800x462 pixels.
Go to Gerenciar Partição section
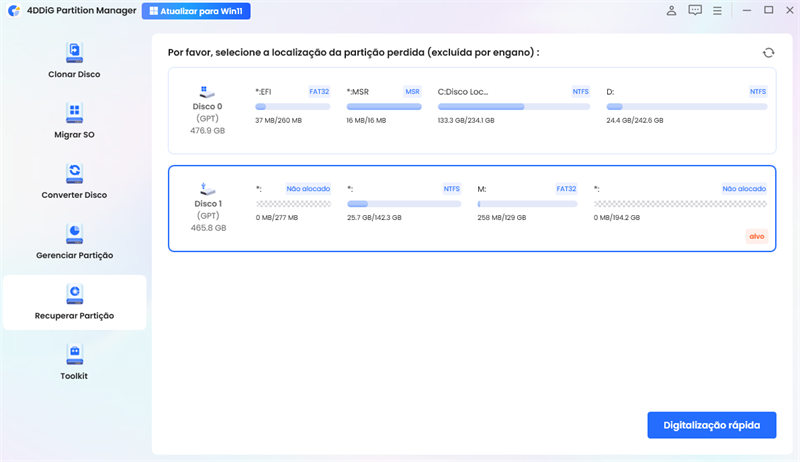(x=74, y=241)
